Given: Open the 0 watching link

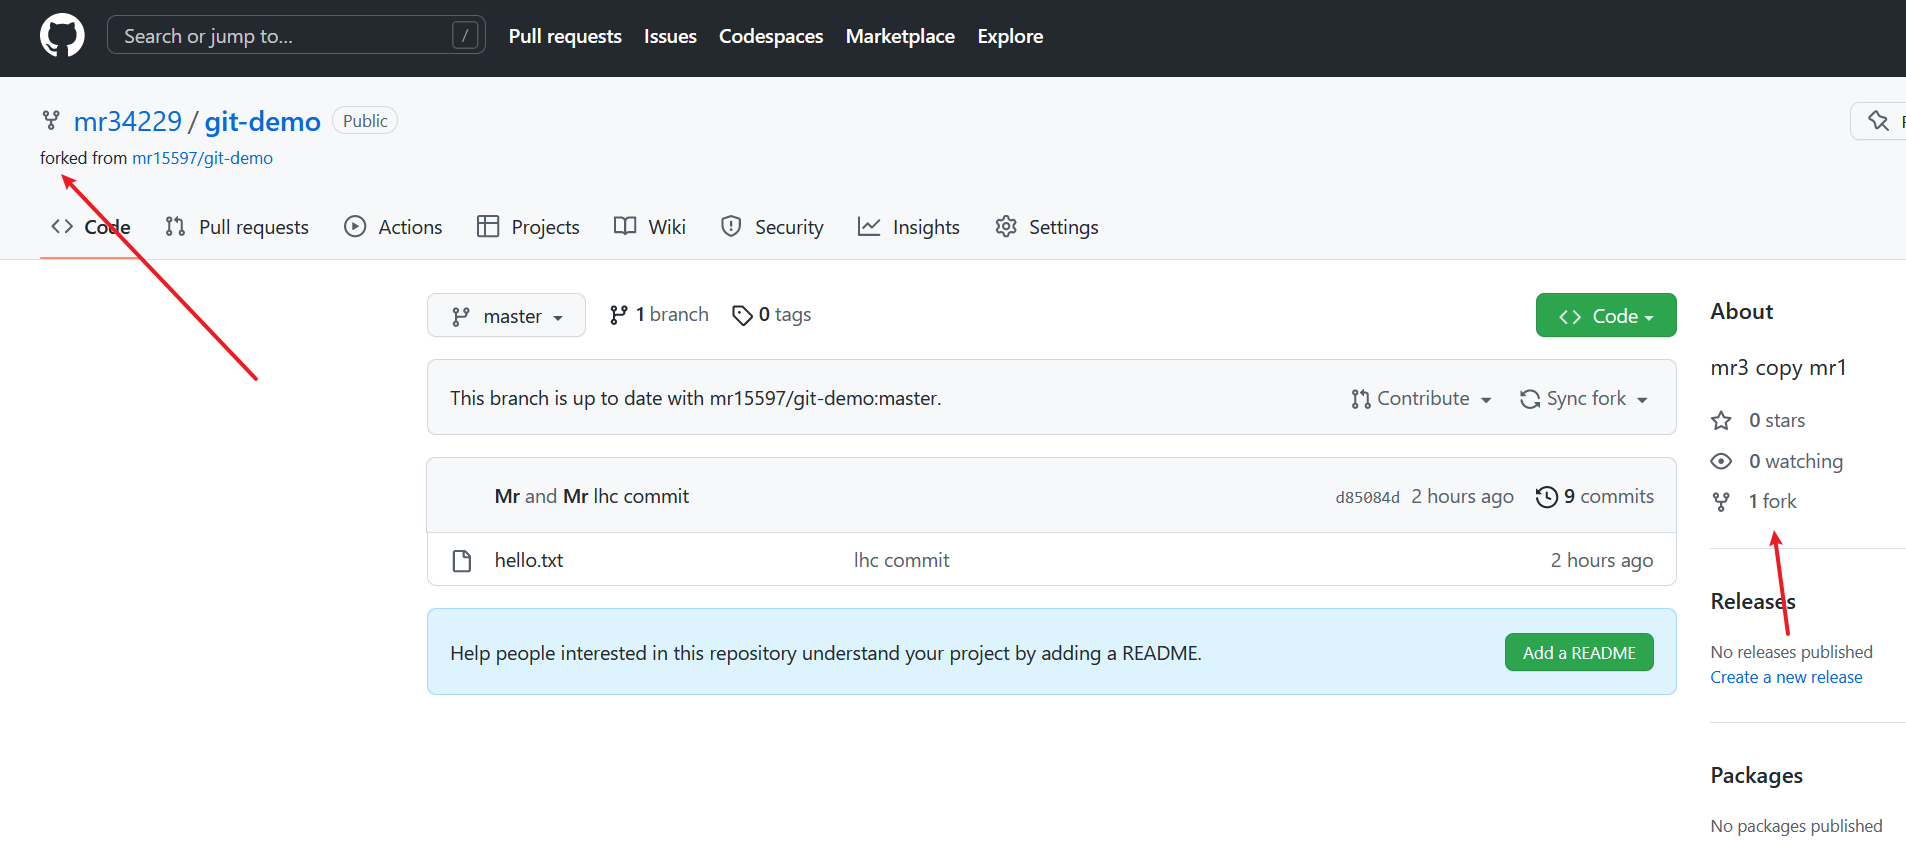Looking at the screenshot, I should (1777, 461).
